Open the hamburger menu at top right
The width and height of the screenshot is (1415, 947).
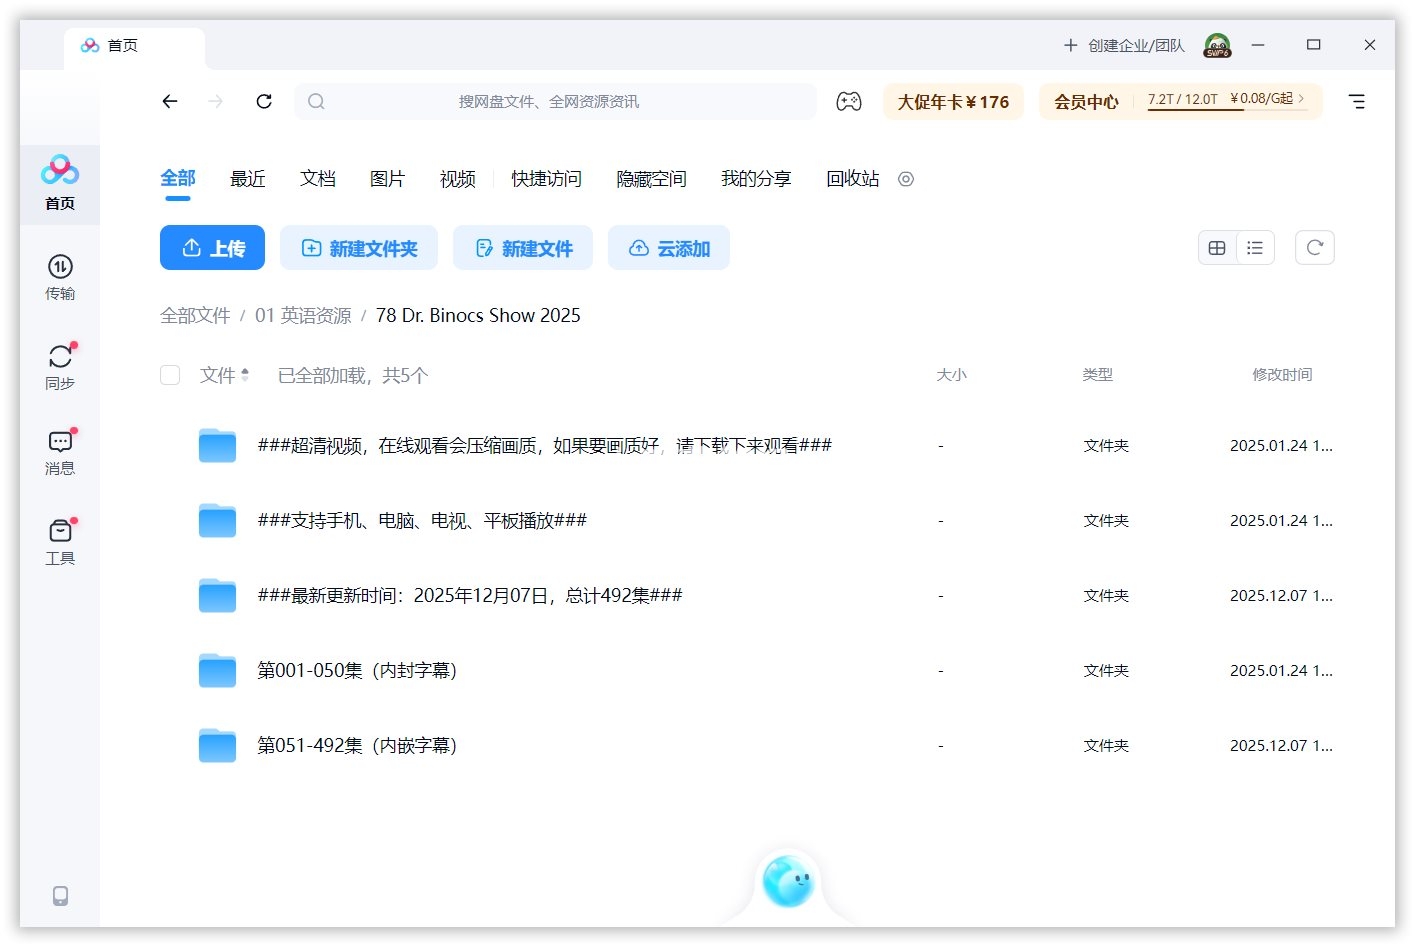1356,101
